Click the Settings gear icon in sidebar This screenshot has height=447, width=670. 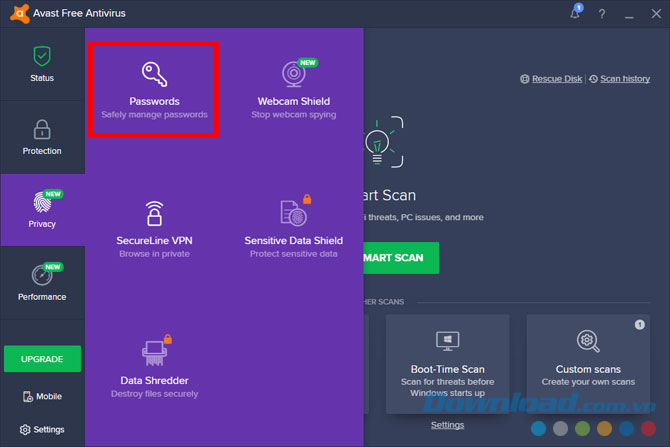25,429
